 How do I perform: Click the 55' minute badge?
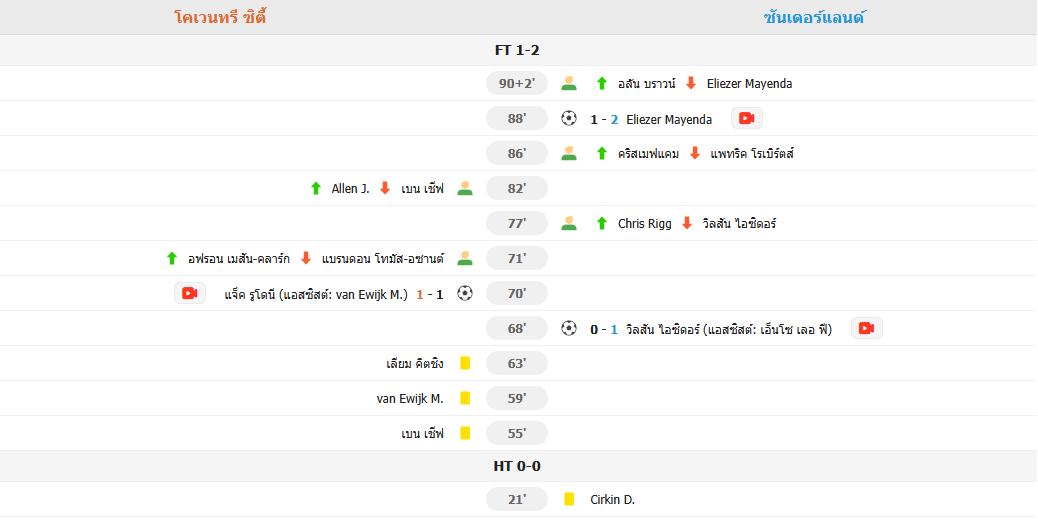(517, 433)
